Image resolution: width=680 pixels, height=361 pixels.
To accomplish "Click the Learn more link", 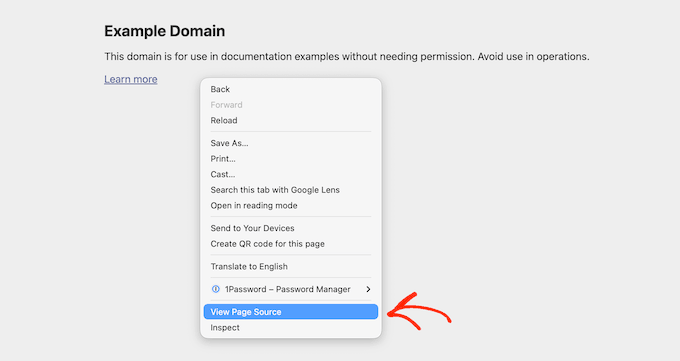I will (x=131, y=79).
